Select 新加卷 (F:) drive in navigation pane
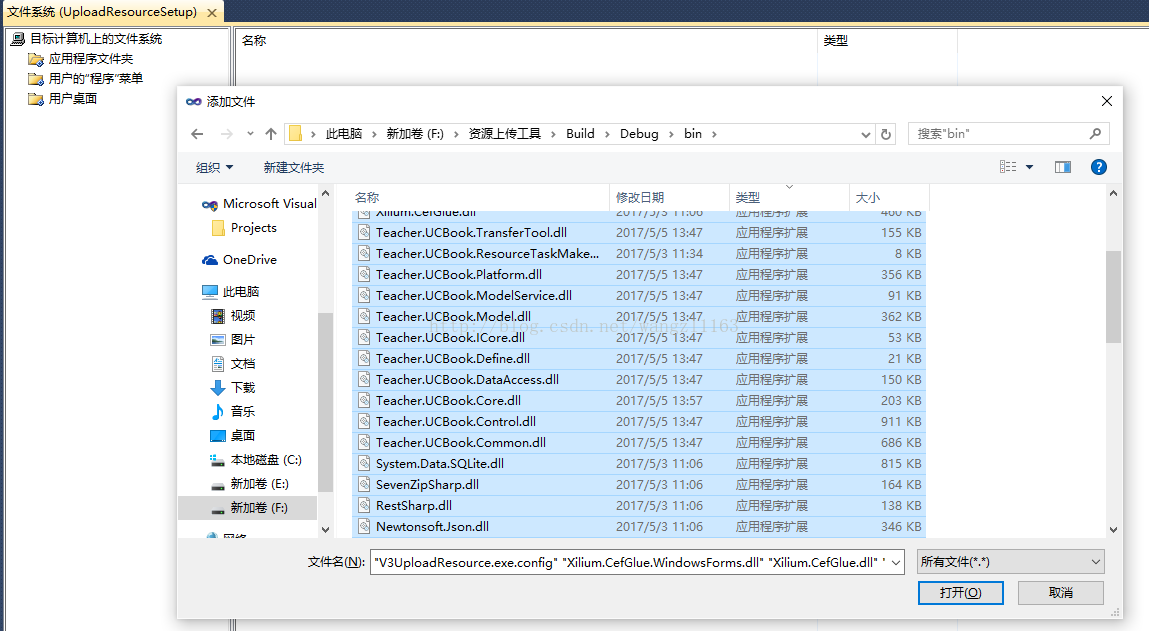The image size is (1149, 631). click(x=248, y=507)
